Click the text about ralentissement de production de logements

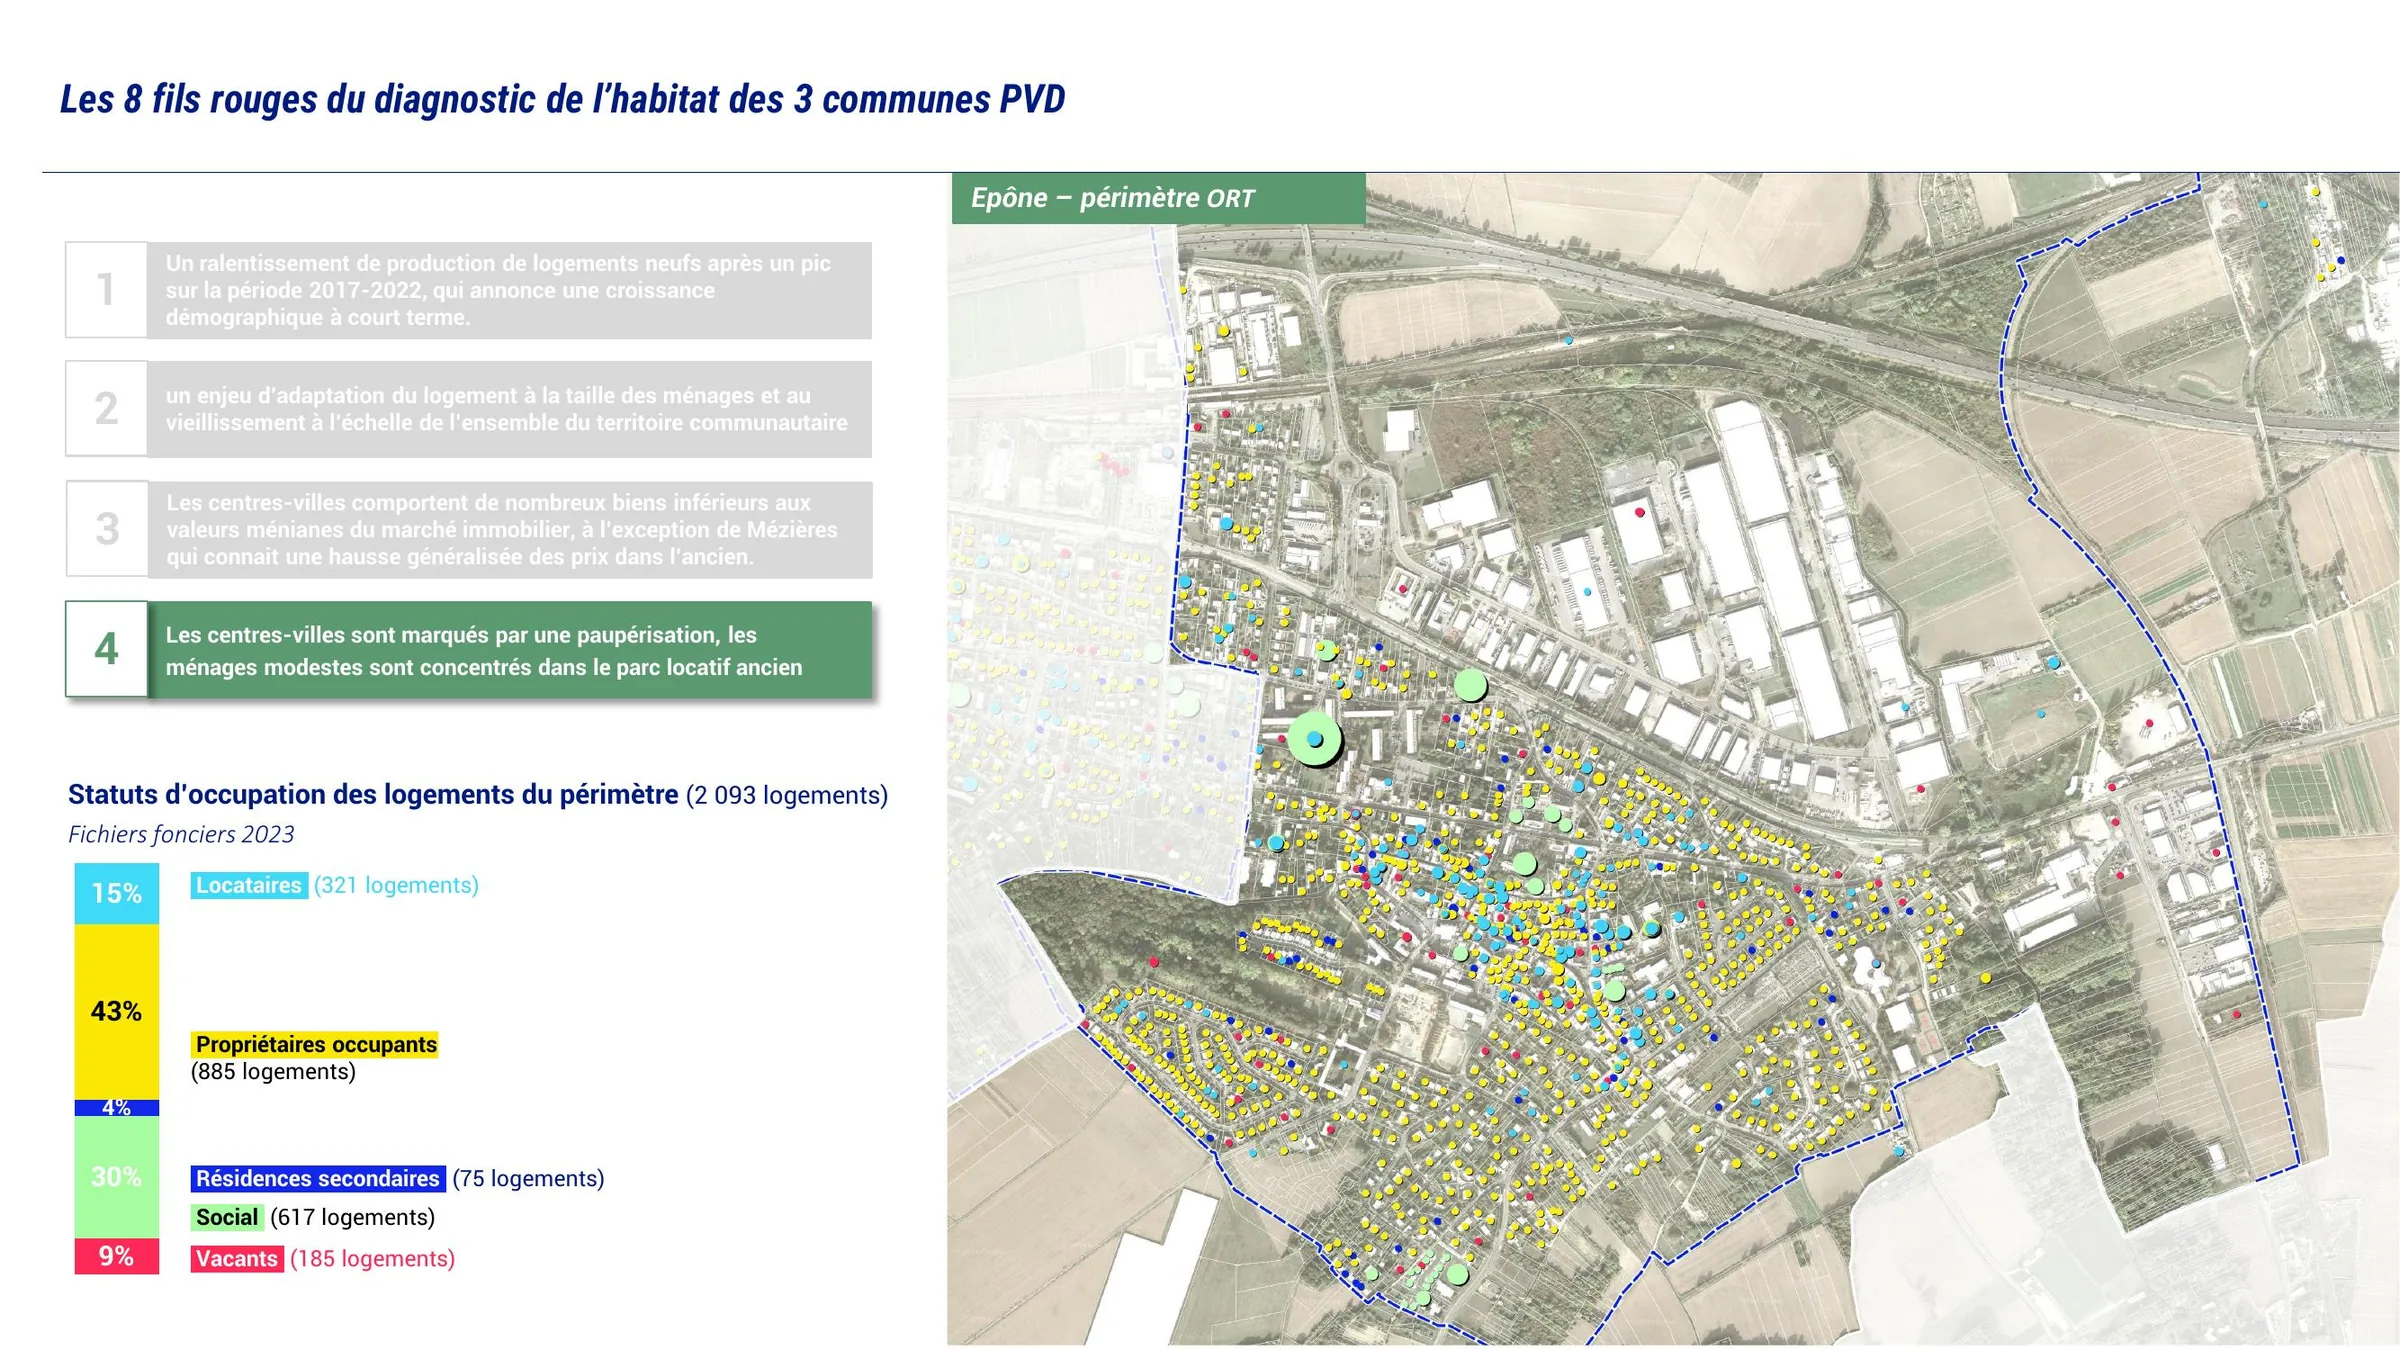tap(498, 290)
